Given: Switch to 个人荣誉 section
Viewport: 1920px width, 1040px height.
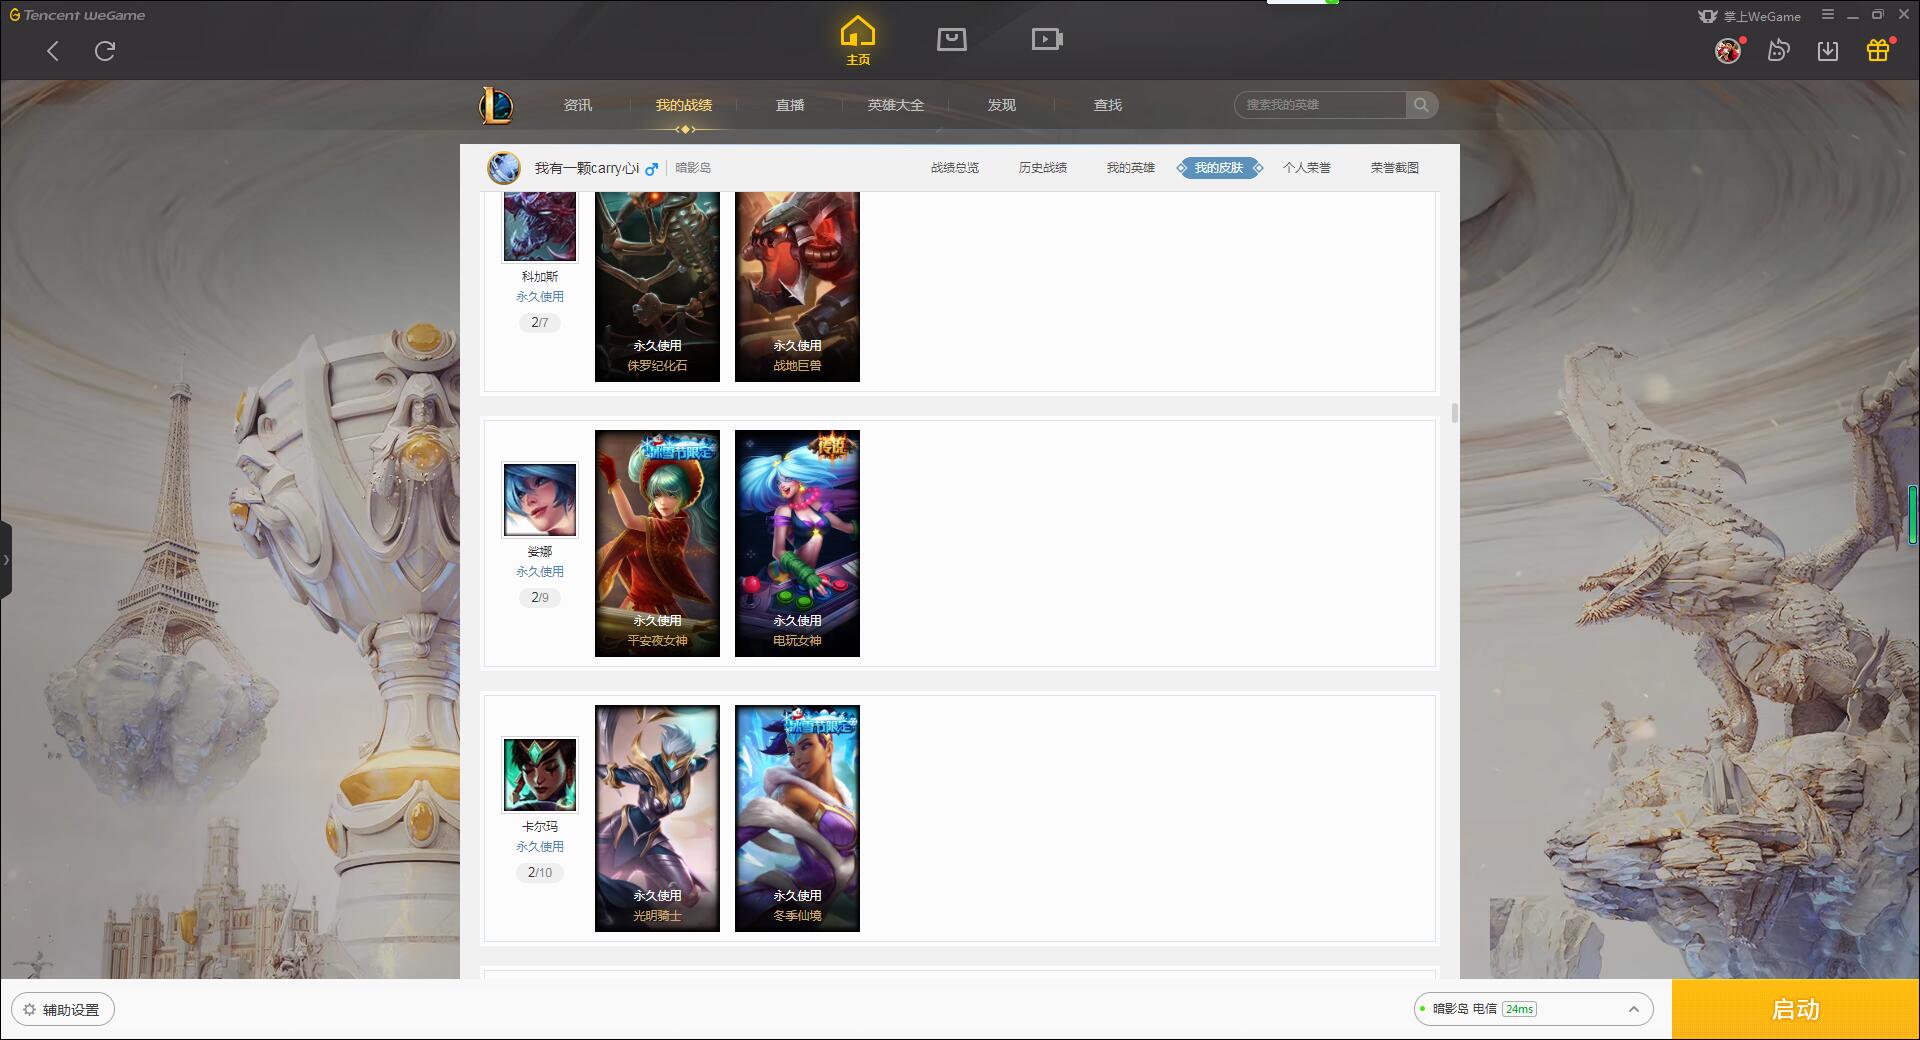Looking at the screenshot, I should tap(1307, 168).
